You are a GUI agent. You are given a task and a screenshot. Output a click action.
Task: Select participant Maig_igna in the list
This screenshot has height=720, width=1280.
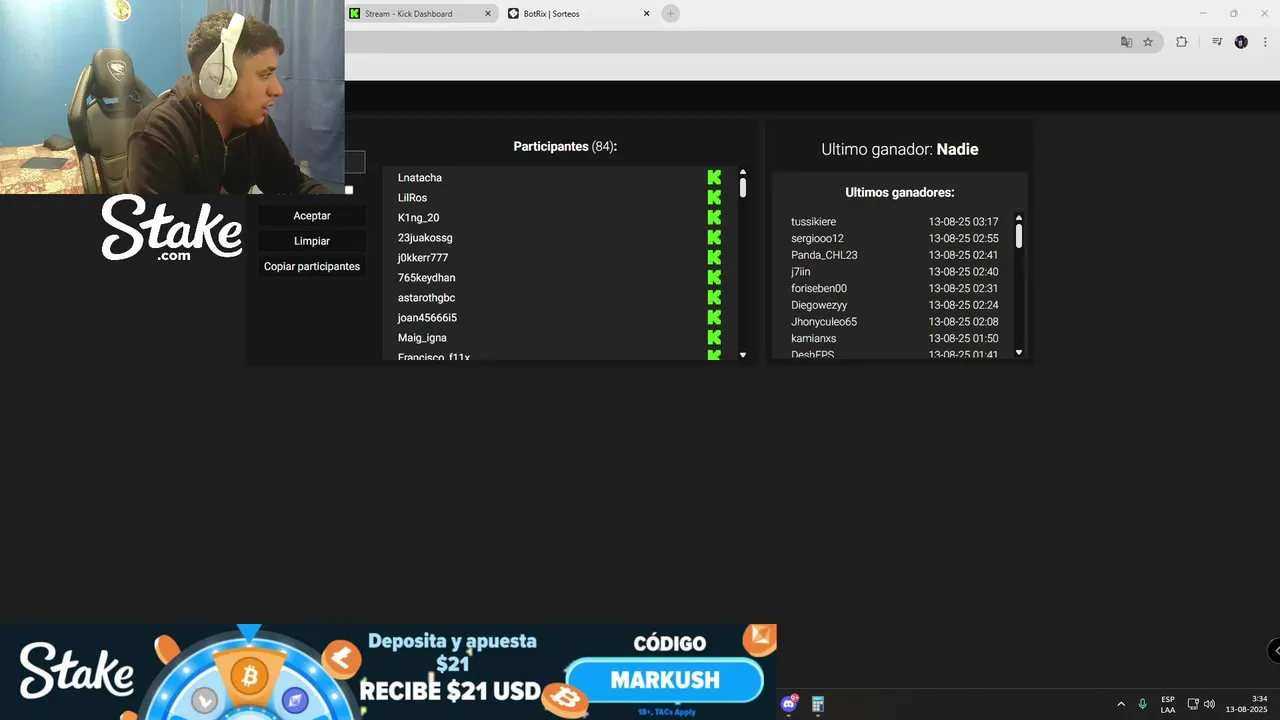(x=422, y=337)
